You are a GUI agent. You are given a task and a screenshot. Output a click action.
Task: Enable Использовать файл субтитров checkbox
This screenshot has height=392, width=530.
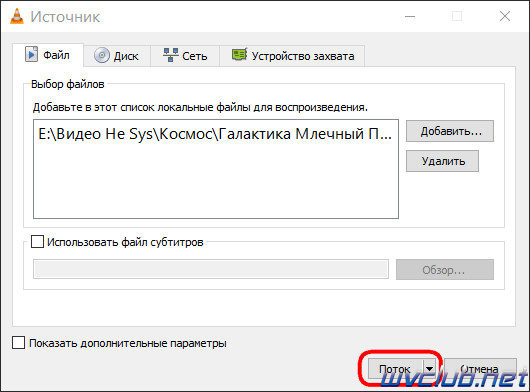tap(37, 242)
